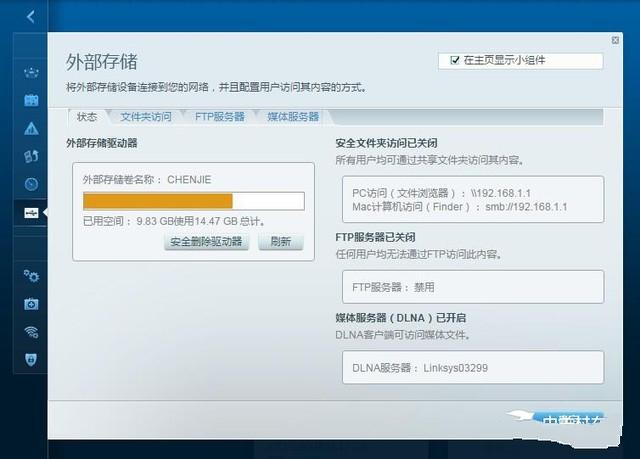The image size is (640, 459).
Task: Click the 外部存储驱动器 section heading
Action: (x=102, y=143)
